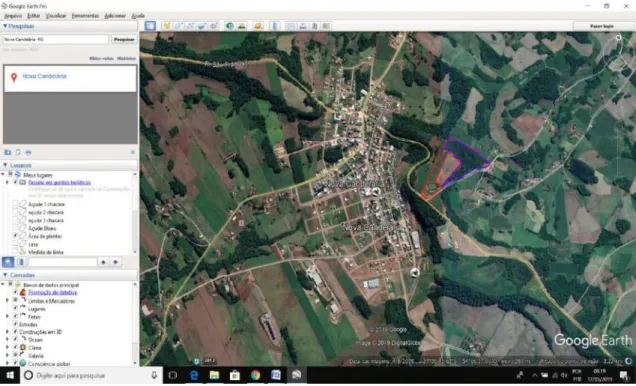Viewport: 636px width, 386px height.
Task: Check the açude 3 chacara checkbox
Action: (x=15, y=220)
